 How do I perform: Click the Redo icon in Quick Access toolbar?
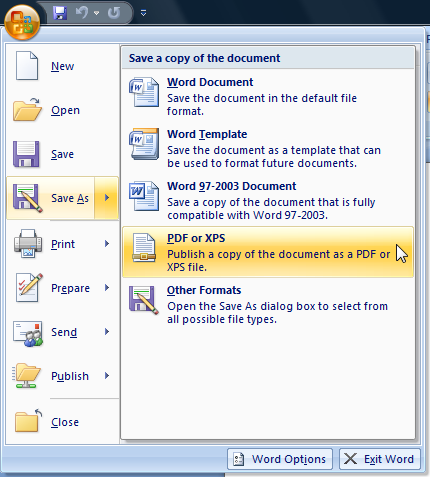coord(114,13)
